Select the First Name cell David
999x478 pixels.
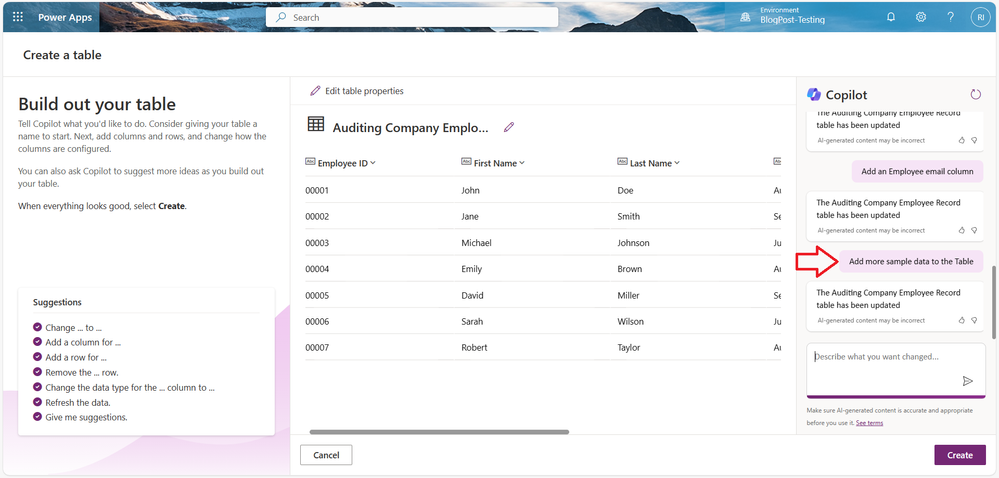click(x=472, y=295)
